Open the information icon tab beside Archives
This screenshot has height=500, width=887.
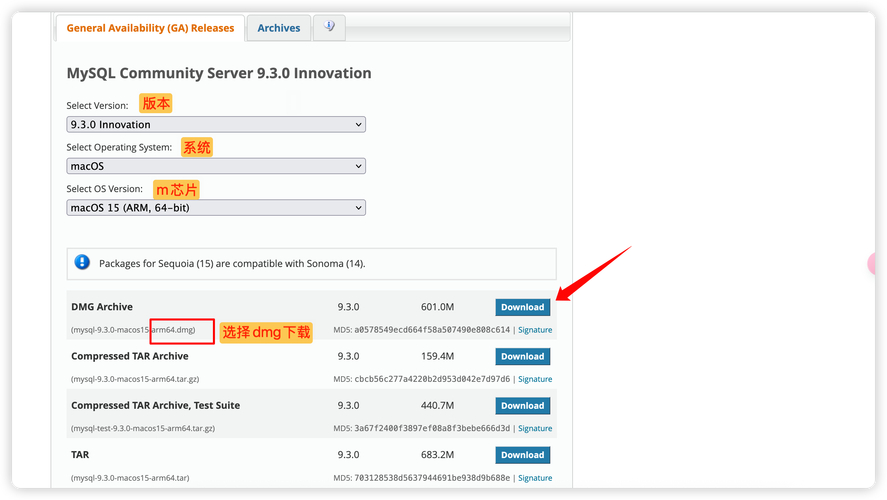(x=329, y=27)
